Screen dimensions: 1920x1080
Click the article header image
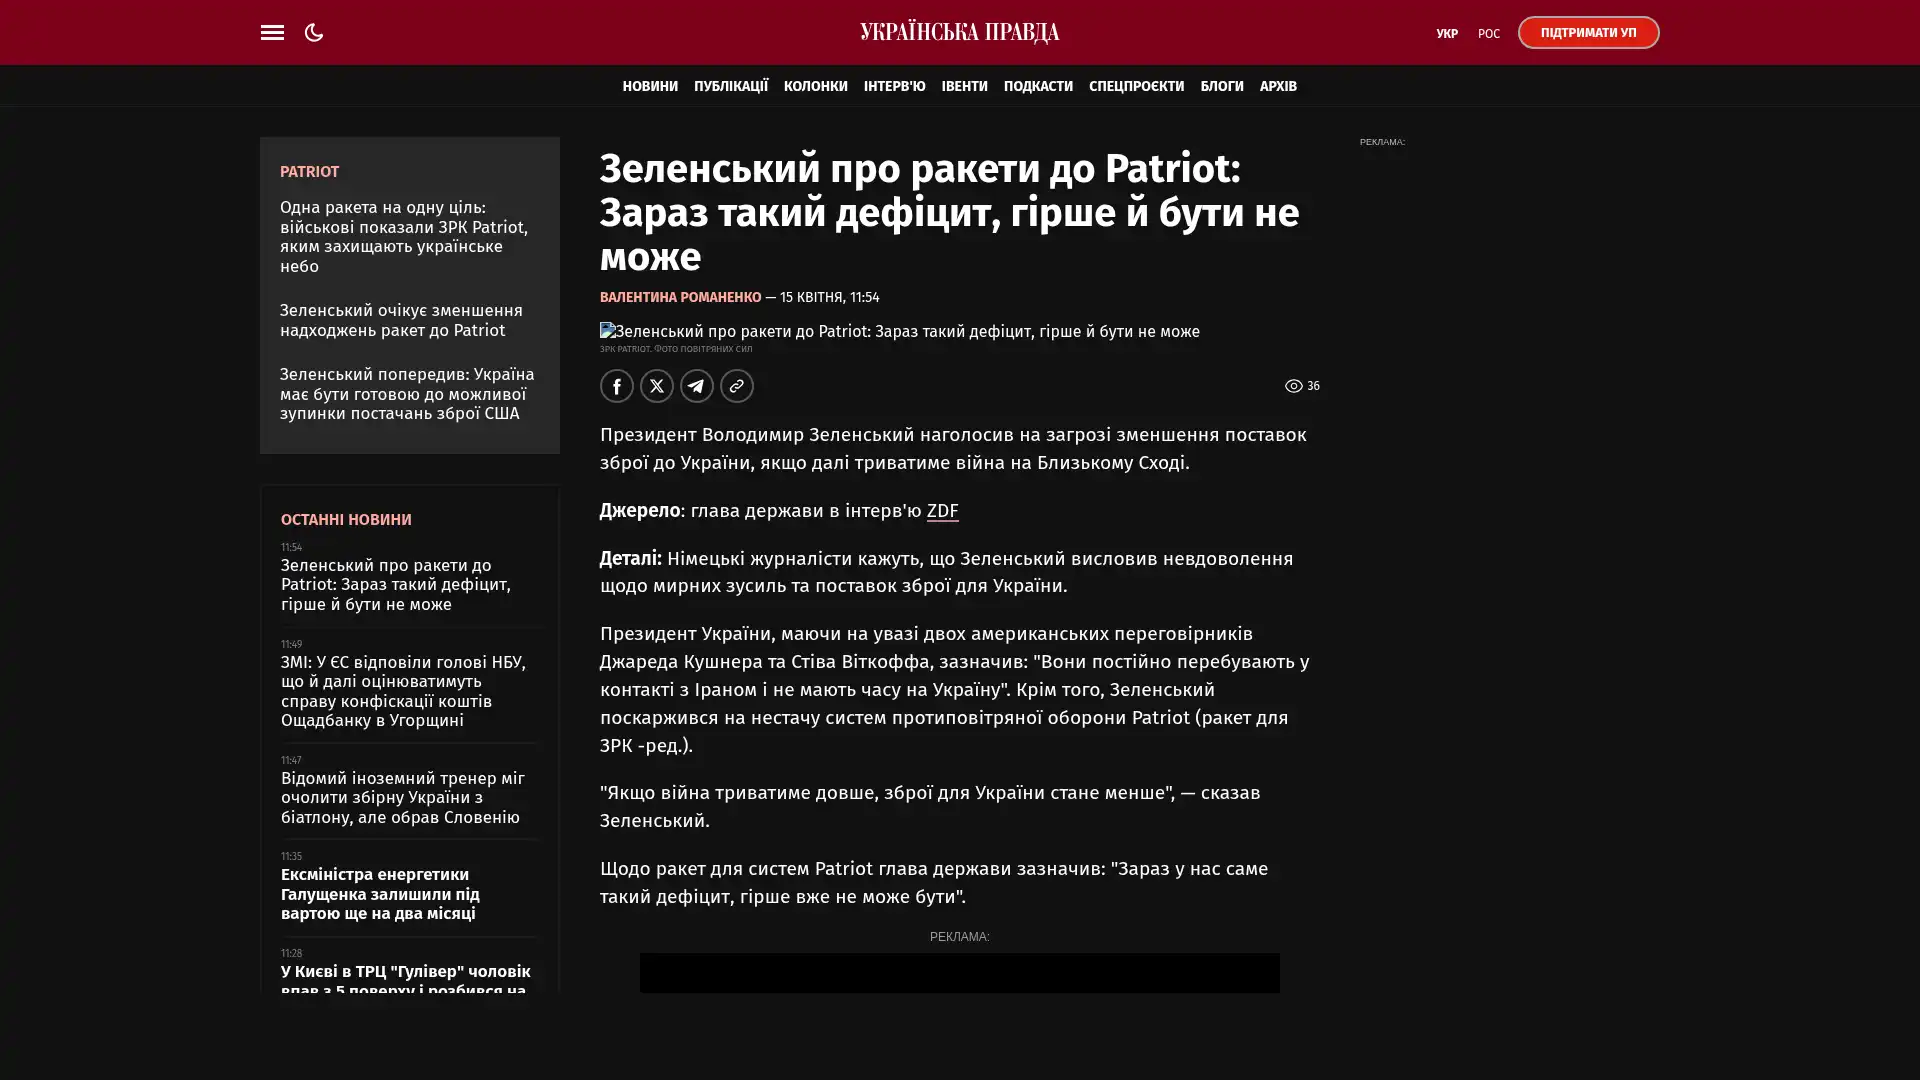pyautogui.click(x=898, y=331)
